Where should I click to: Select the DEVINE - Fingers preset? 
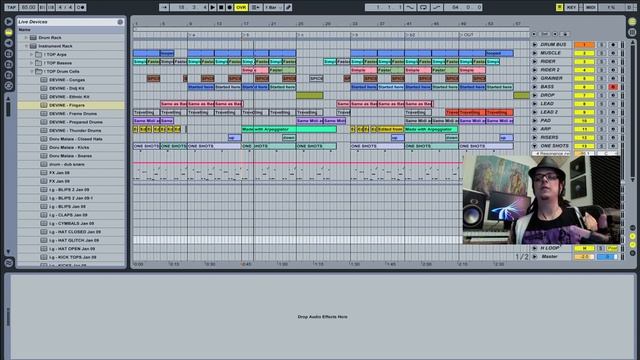[x=71, y=105]
